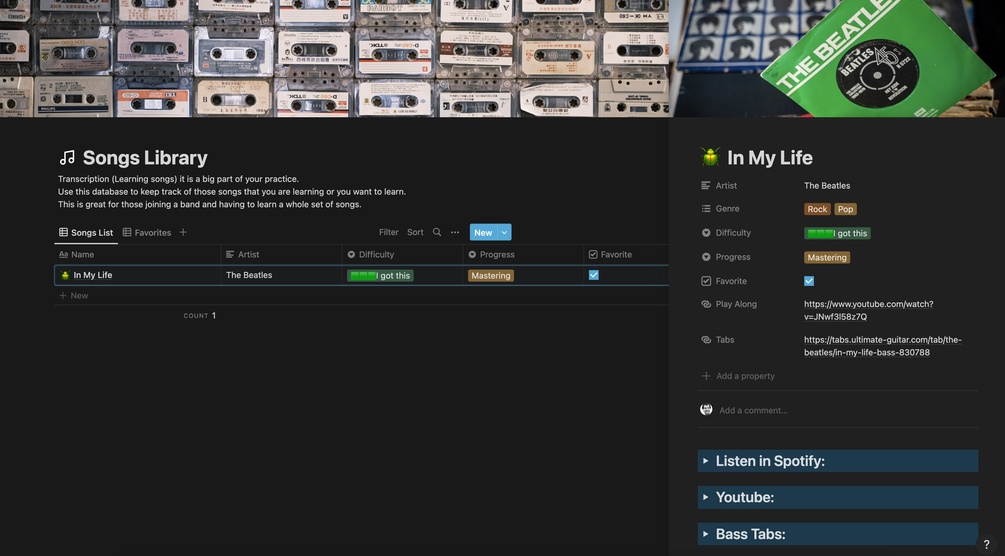Switch to the Favorites view tab
Viewport: 1005px width, 556px height.
[x=147, y=233]
